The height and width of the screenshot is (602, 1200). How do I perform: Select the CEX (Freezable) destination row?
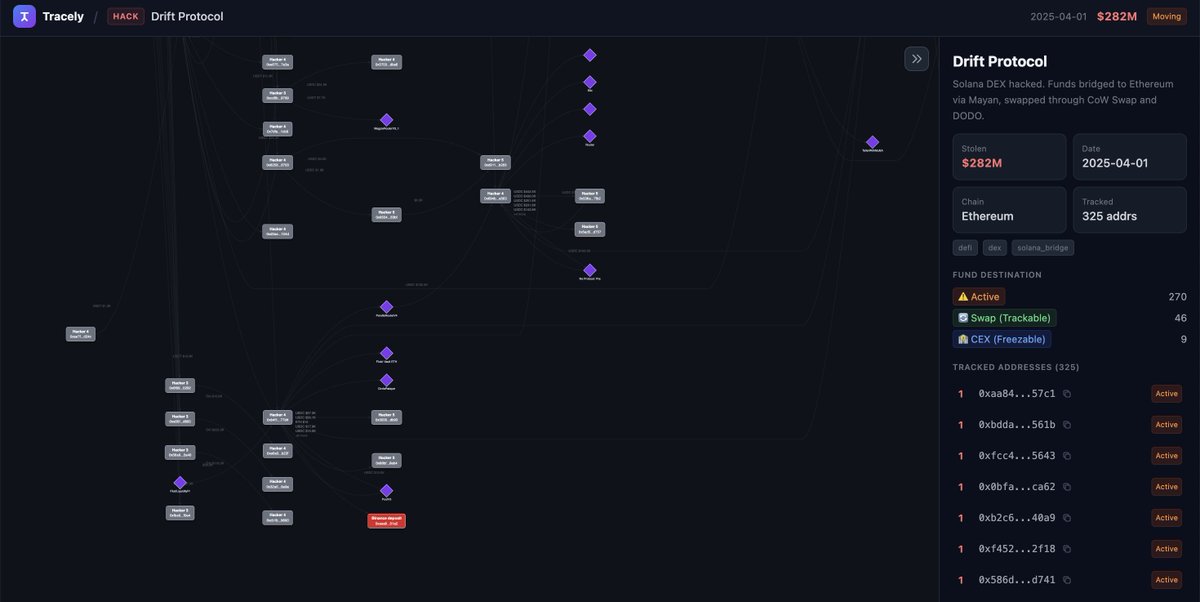click(1069, 339)
